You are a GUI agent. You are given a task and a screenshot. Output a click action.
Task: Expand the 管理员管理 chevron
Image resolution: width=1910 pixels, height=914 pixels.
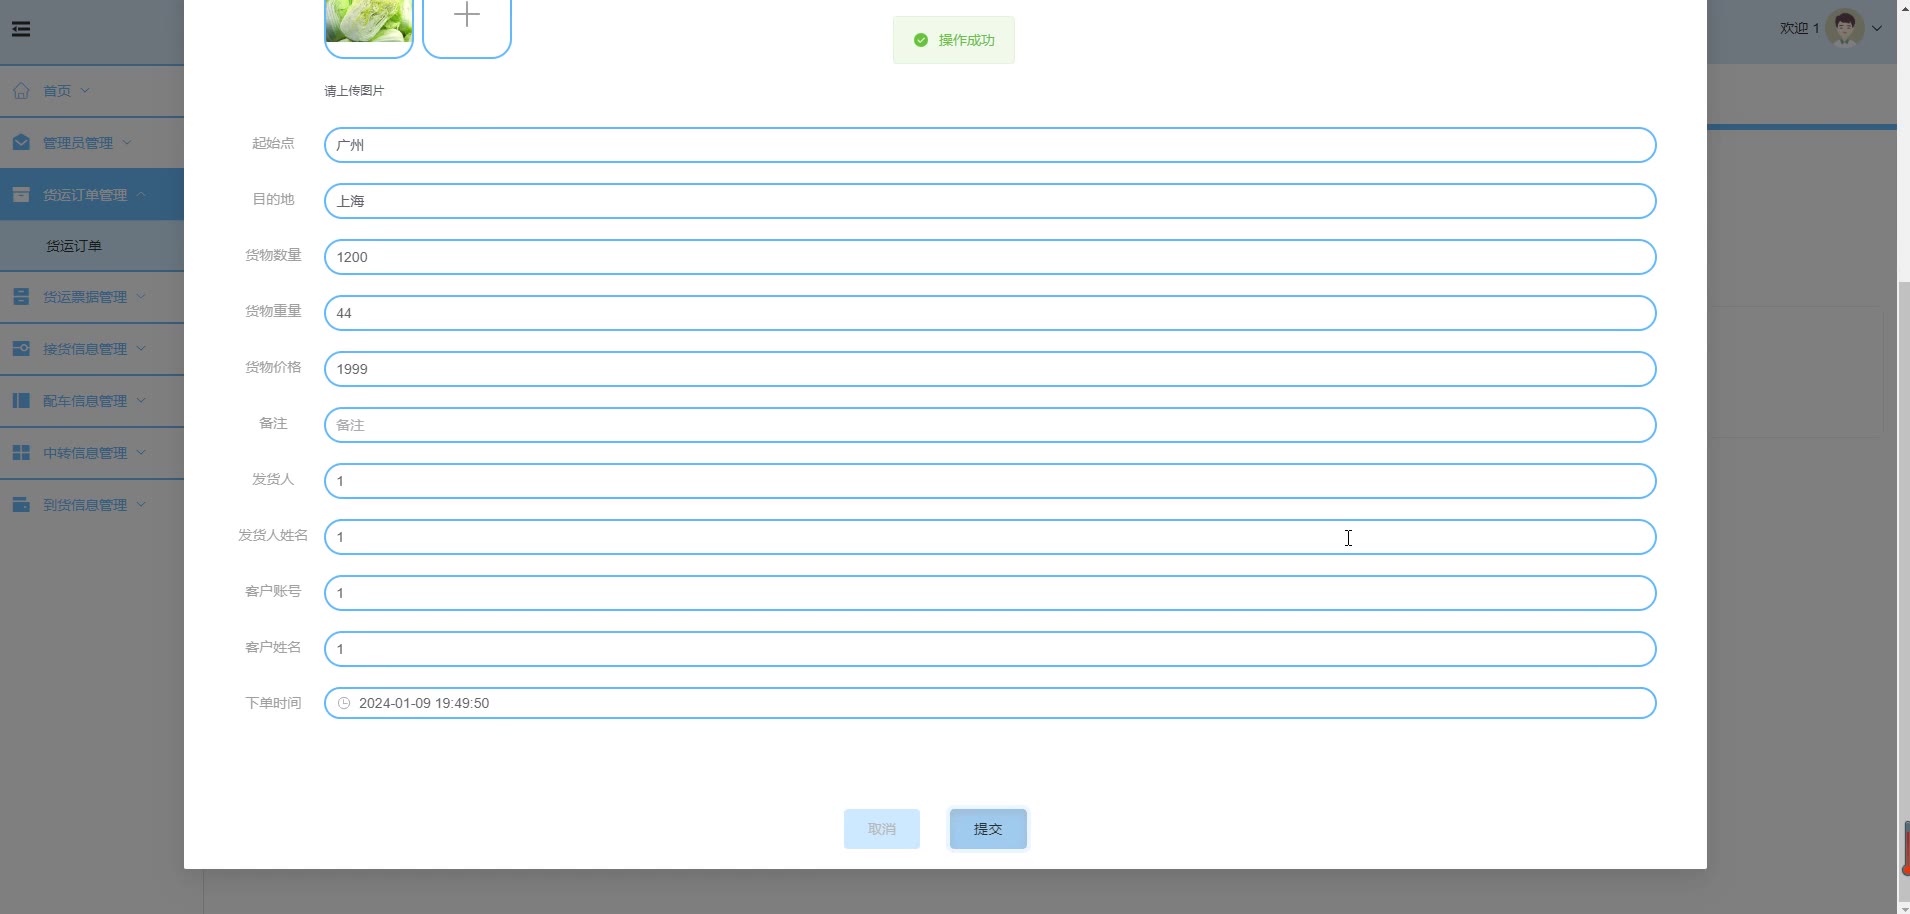coord(127,143)
